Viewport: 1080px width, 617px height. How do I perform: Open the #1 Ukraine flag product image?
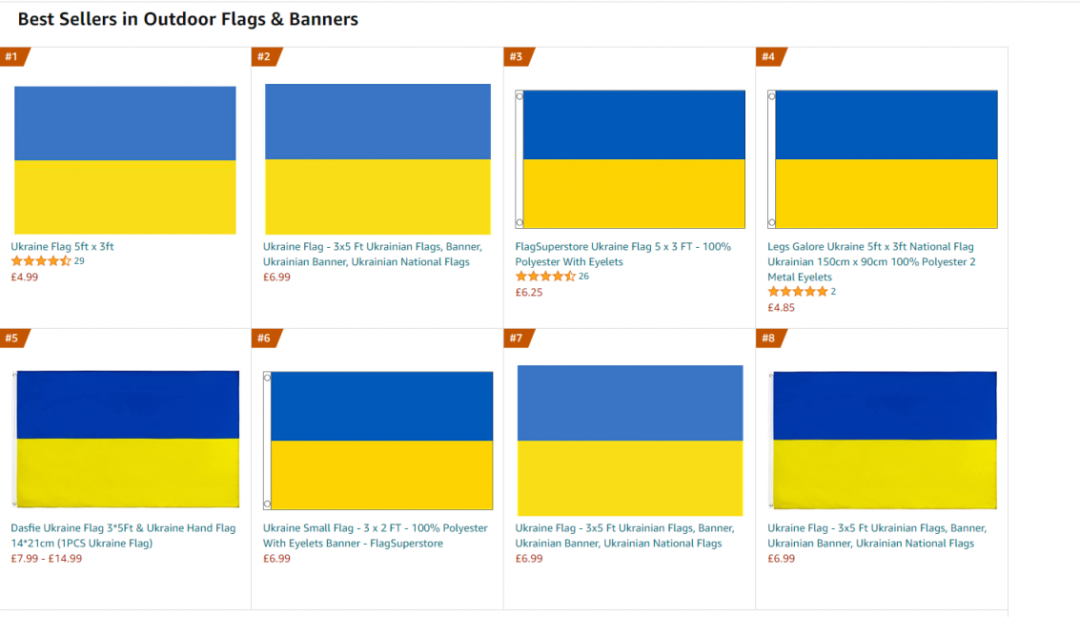click(x=125, y=160)
